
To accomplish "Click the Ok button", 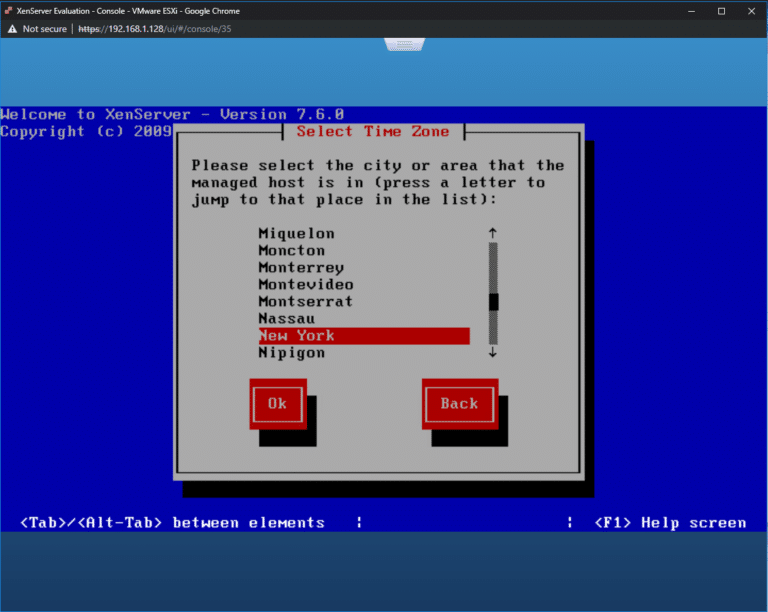I will tap(278, 404).
